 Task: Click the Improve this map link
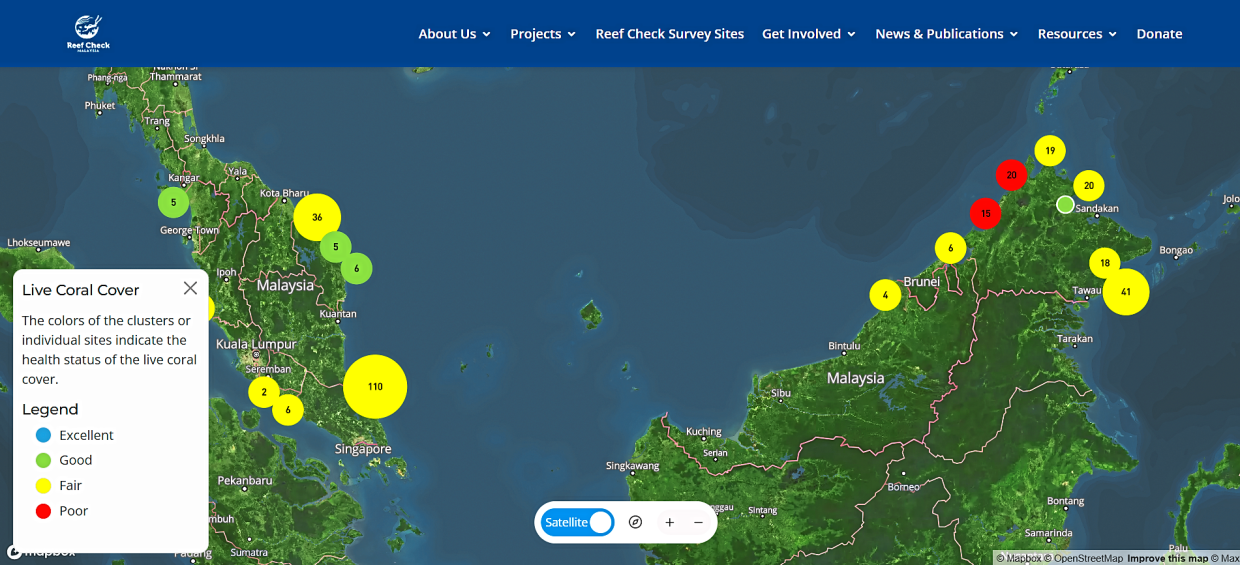[x=1168, y=558]
